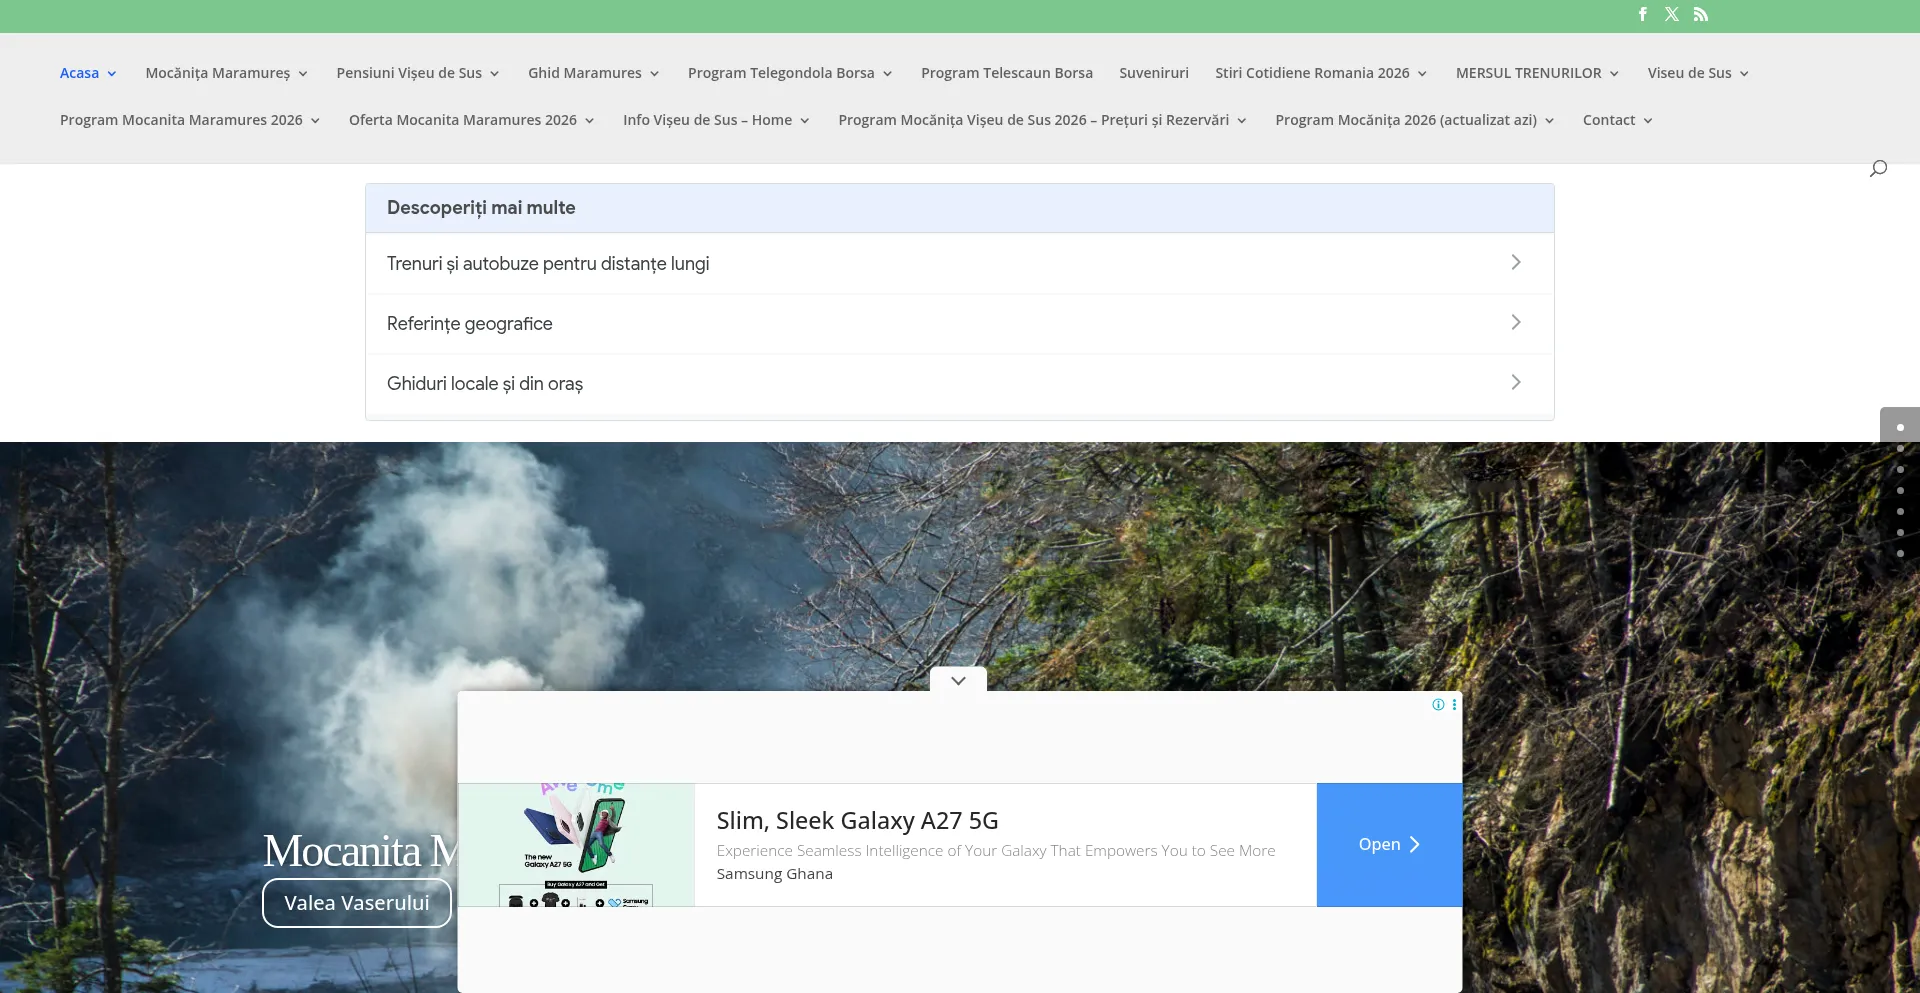Expand the Prețuri și Rezervări menu chevron
This screenshot has height=993, width=1920.
(1242, 121)
